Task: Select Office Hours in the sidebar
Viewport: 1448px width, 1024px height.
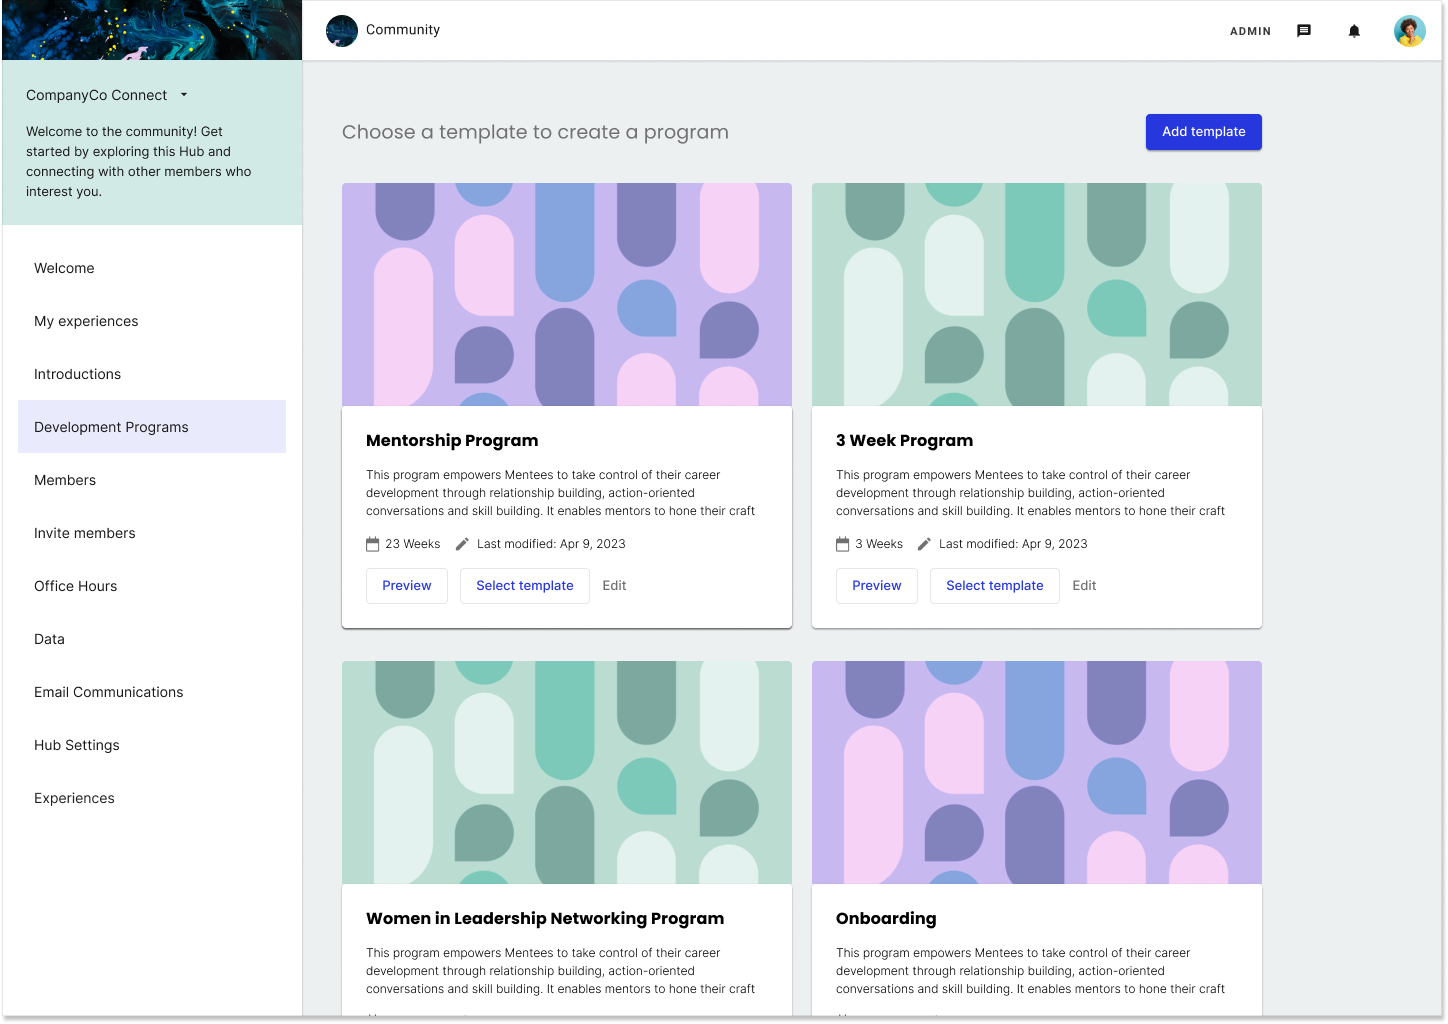Action: (75, 585)
